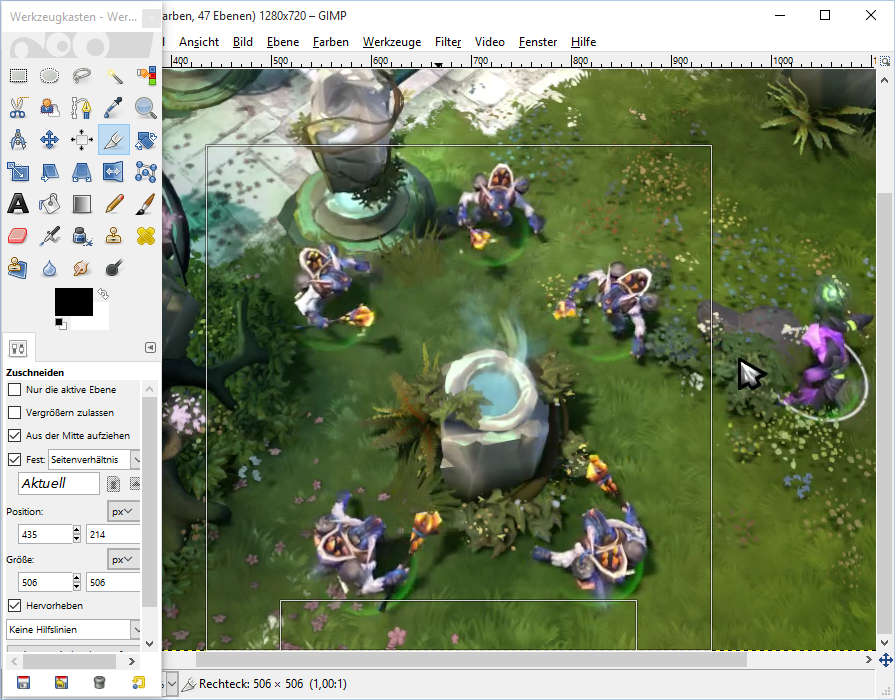Screen dimensions: 895x700
Task: Select the Perspective Clone tool
Action: (x=18, y=267)
